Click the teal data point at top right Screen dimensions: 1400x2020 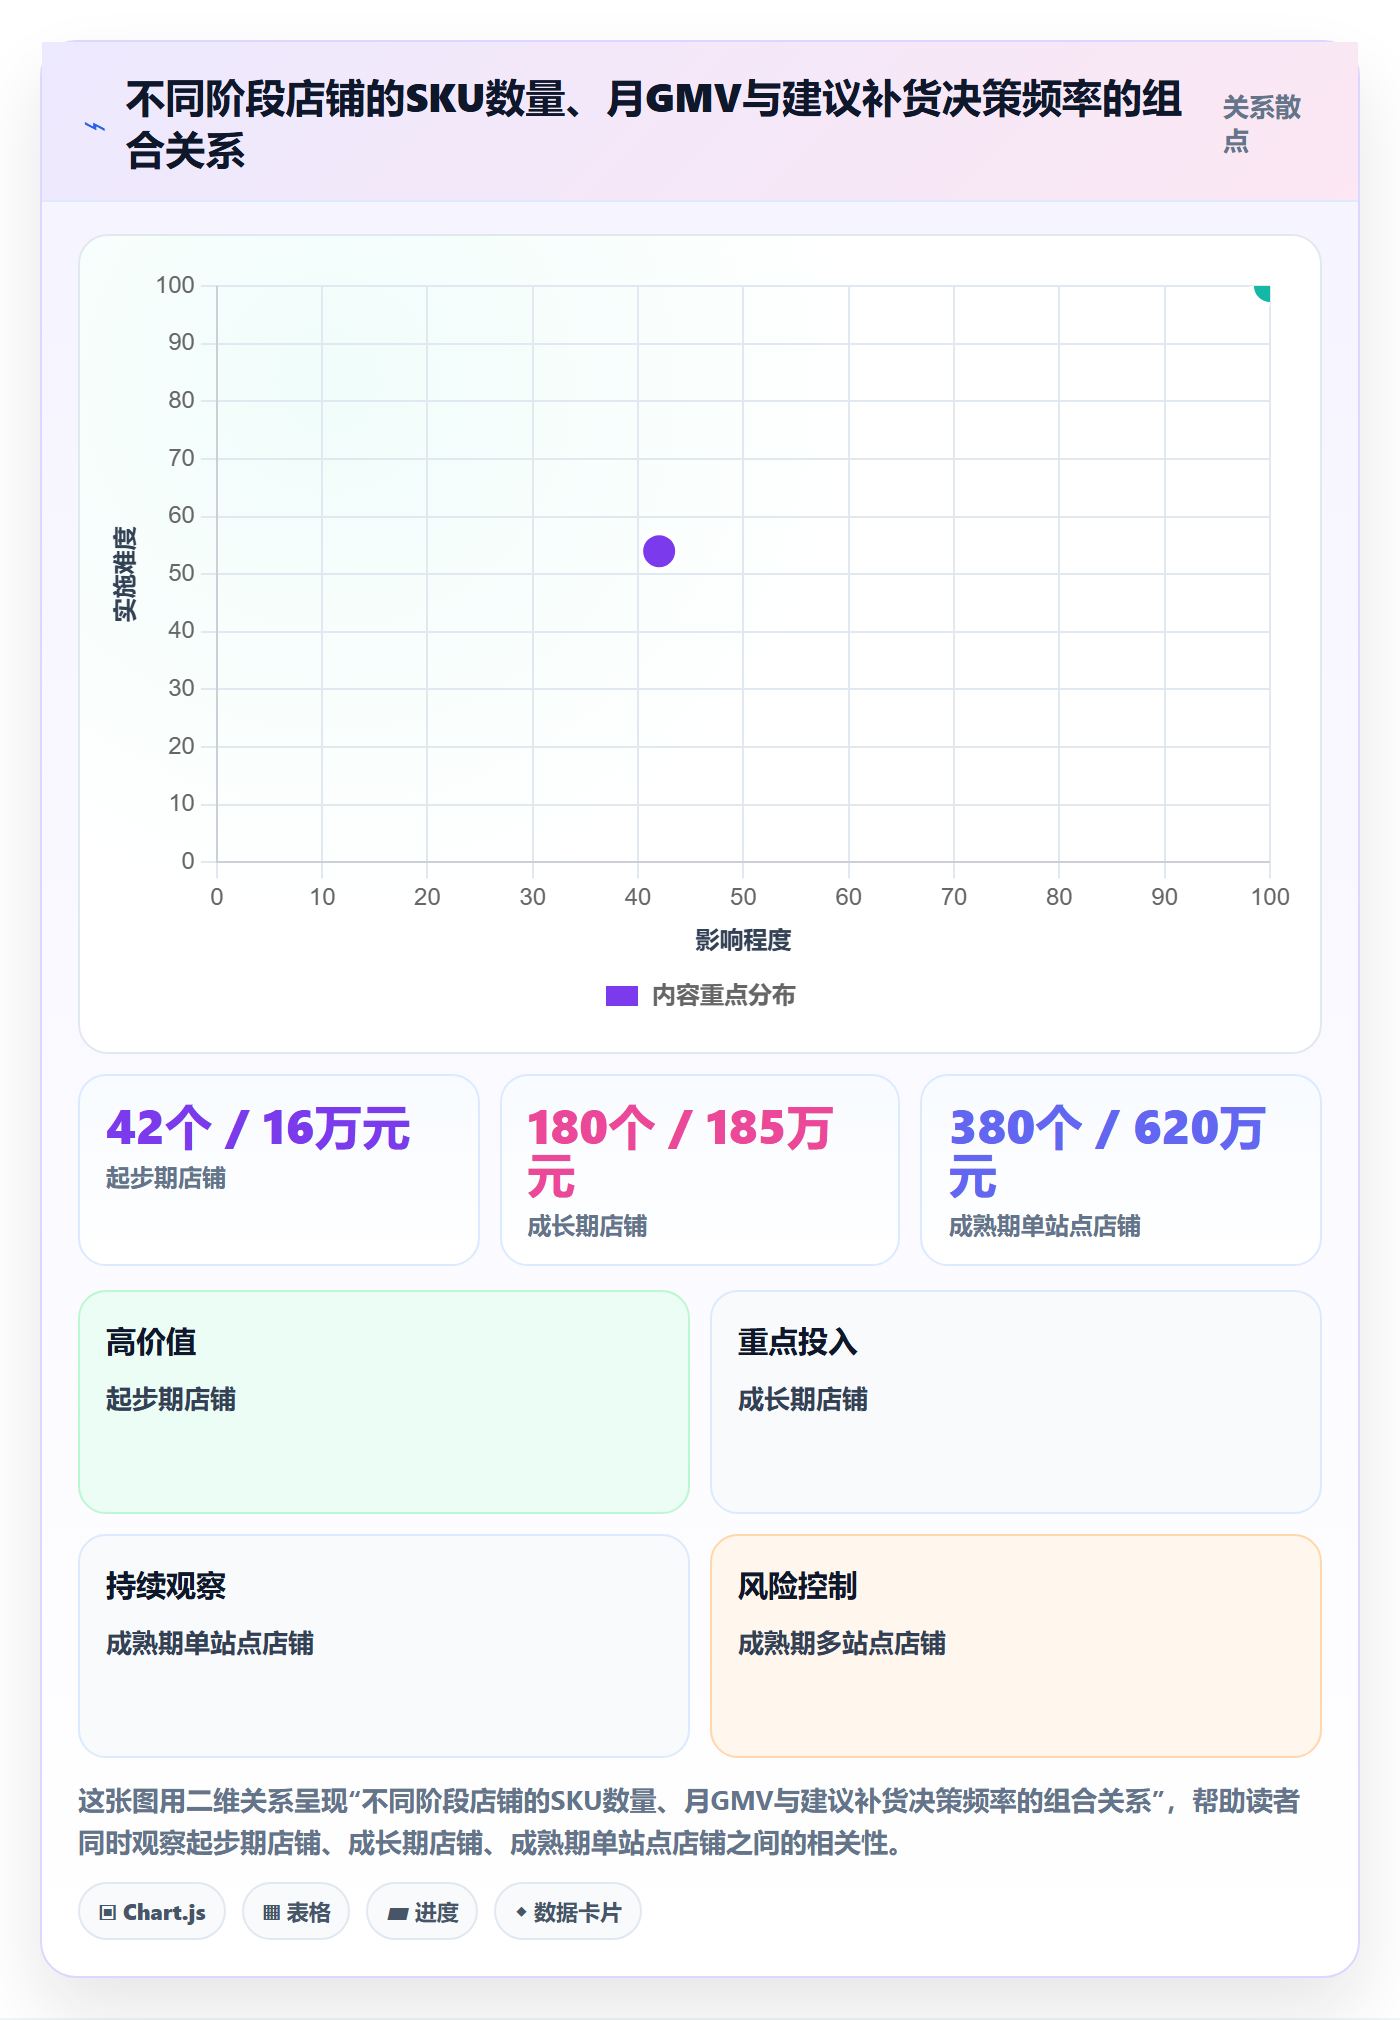(1262, 291)
